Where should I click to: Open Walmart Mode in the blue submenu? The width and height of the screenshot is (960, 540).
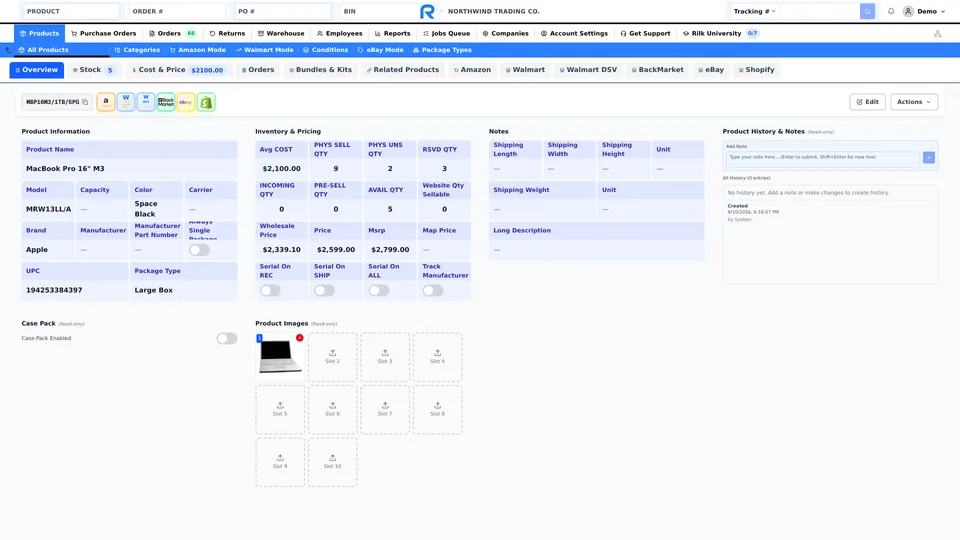tap(264, 50)
